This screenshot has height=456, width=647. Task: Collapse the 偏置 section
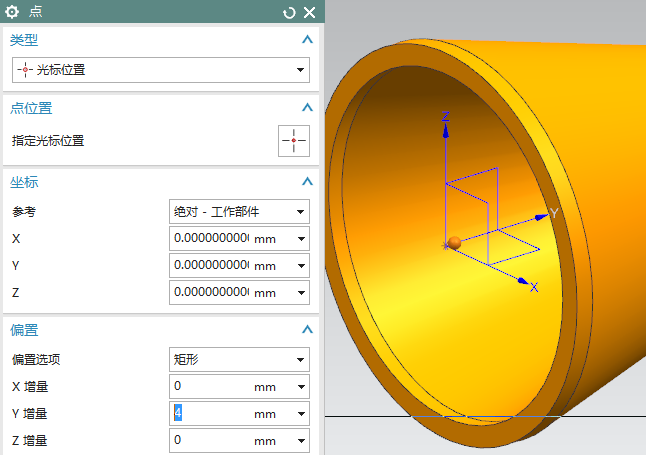(307, 330)
